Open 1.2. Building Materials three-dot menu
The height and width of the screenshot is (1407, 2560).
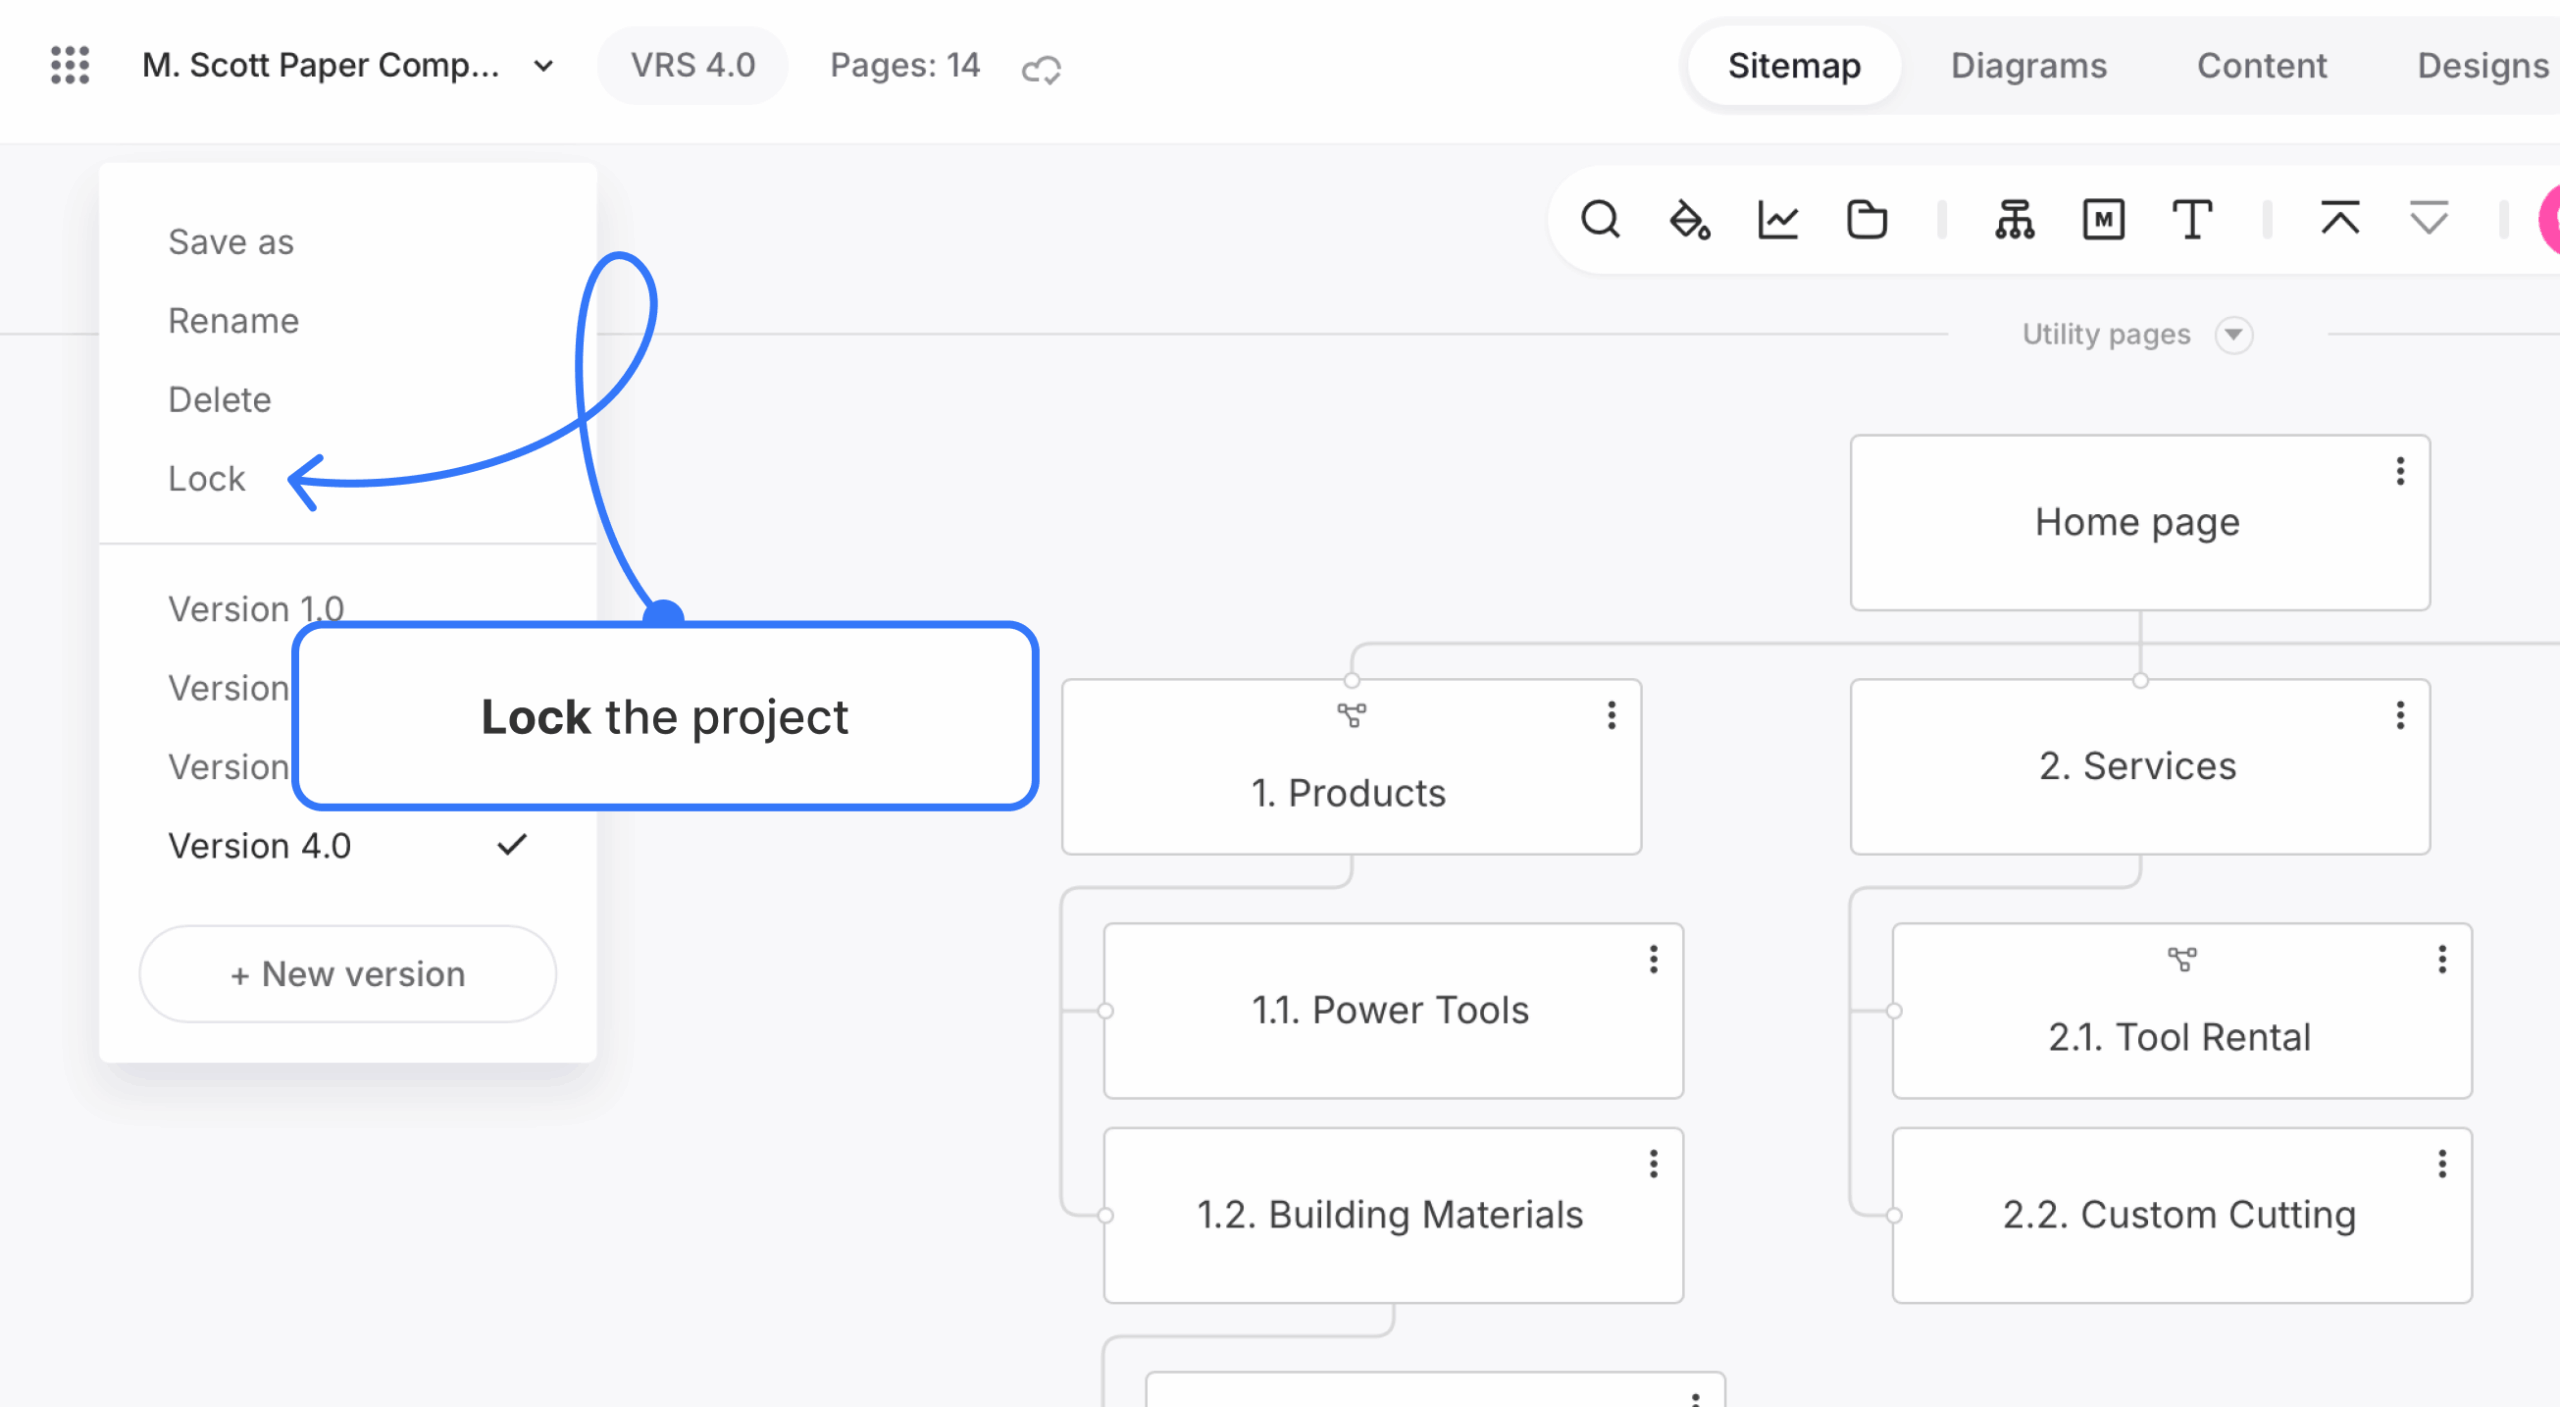(1653, 1164)
